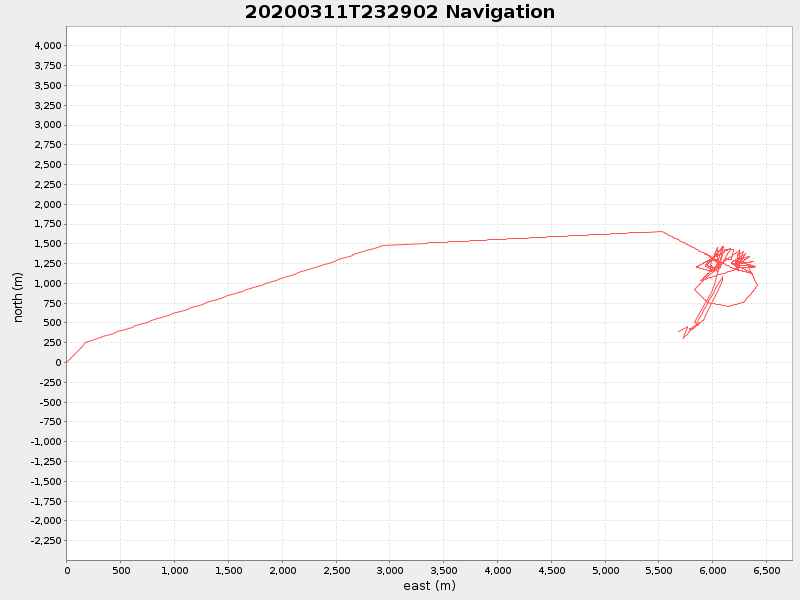Click the 4,000 north axis tick label
Screen dimensions: 800x600
(48, 45)
